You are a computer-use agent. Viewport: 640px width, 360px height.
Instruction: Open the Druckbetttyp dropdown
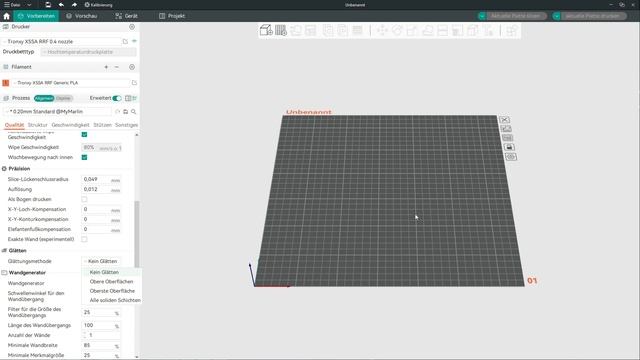pos(88,52)
